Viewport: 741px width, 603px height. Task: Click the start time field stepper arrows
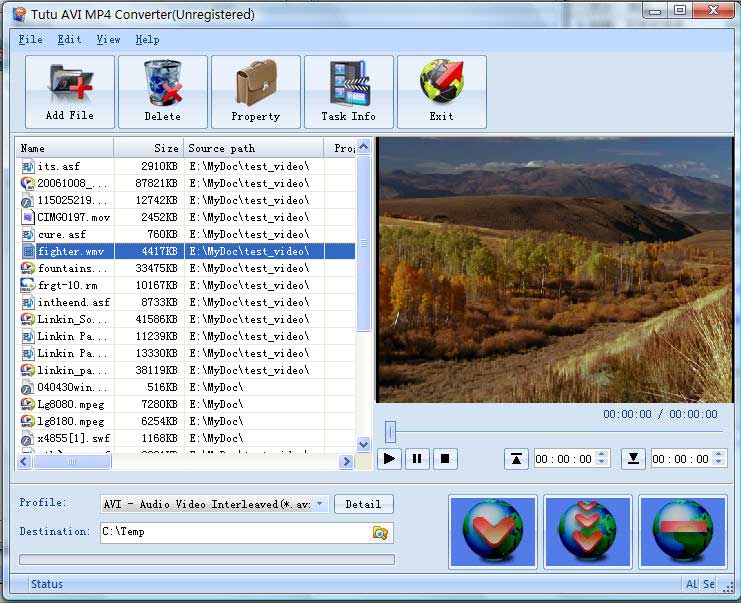(x=602, y=458)
